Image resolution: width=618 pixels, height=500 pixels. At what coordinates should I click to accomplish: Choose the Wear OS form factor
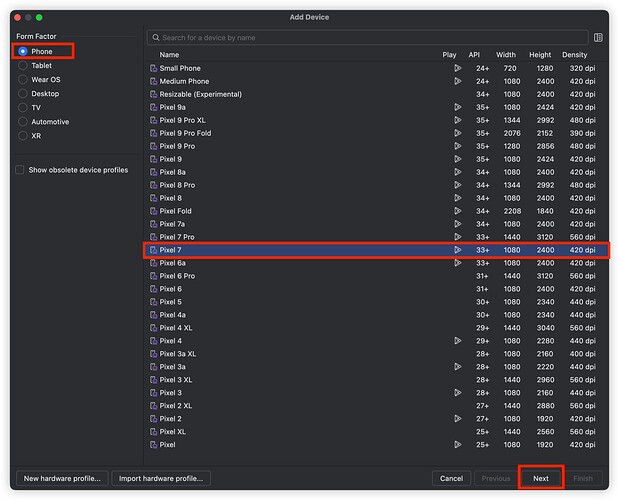click(23, 80)
